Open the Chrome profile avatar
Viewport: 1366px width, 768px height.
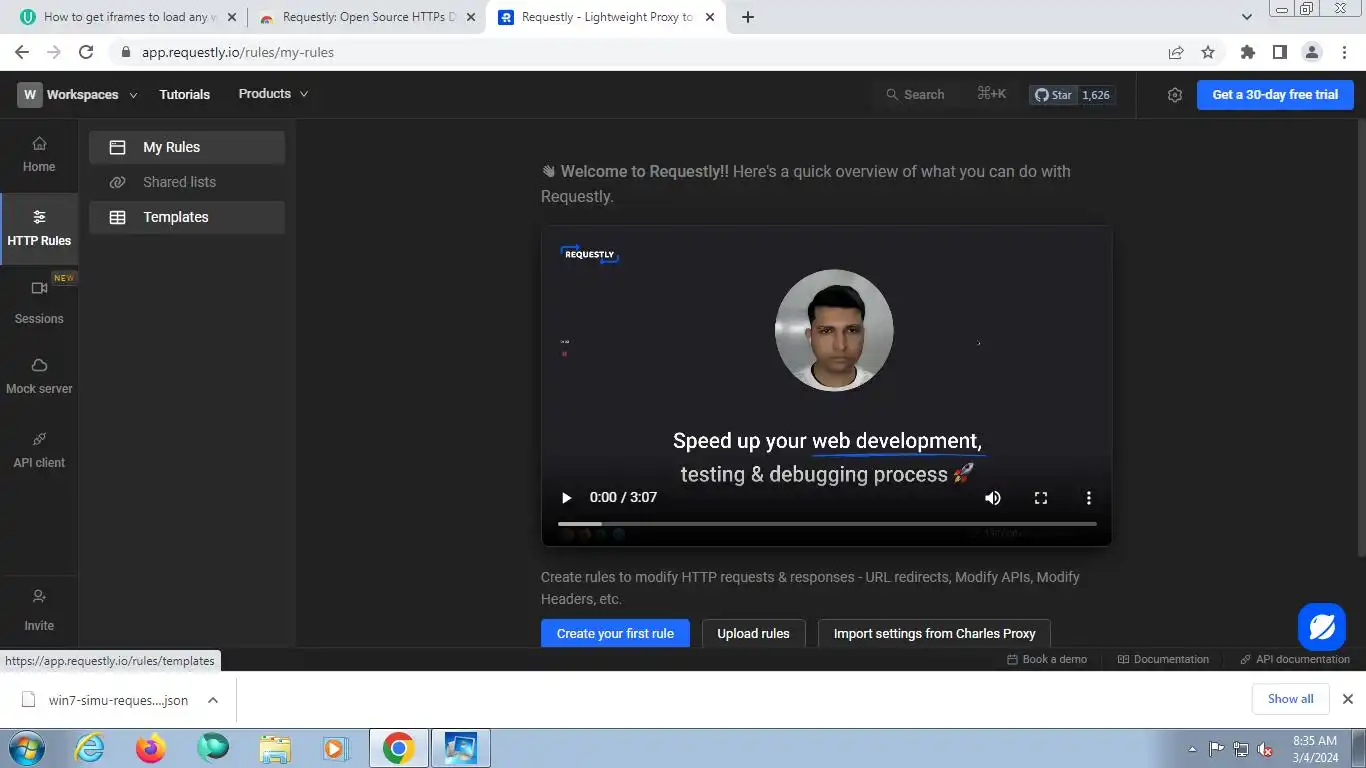[1312, 52]
